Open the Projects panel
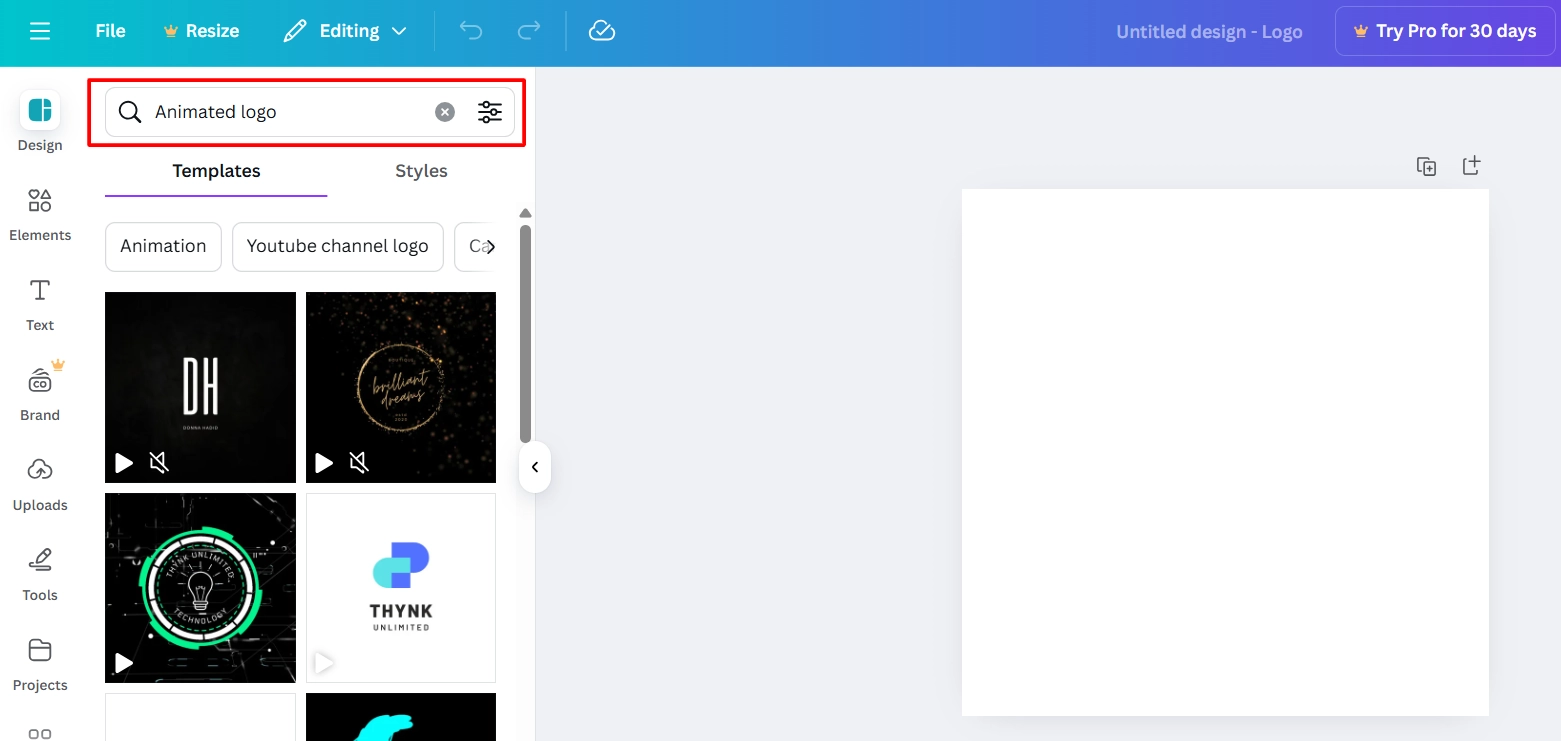This screenshot has height=741, width=1561. click(39, 660)
